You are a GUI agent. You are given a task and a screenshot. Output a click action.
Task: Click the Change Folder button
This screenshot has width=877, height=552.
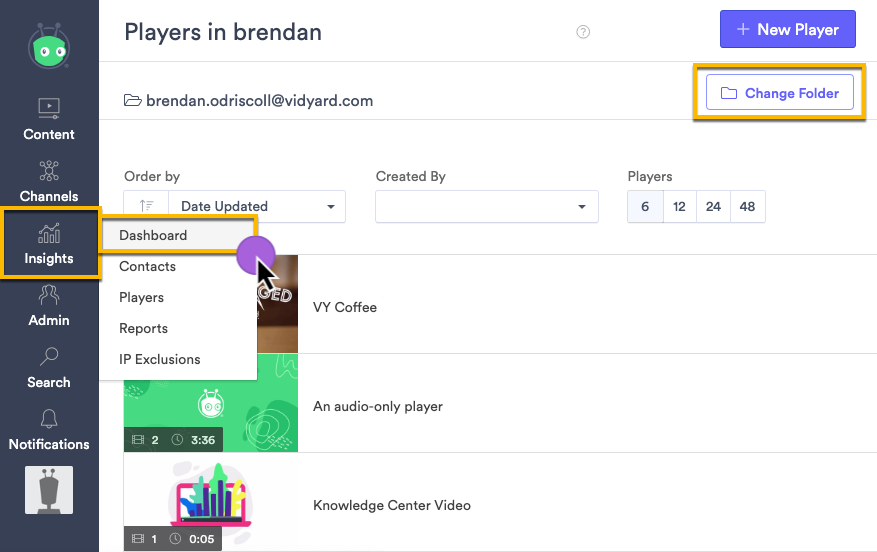(x=780, y=93)
